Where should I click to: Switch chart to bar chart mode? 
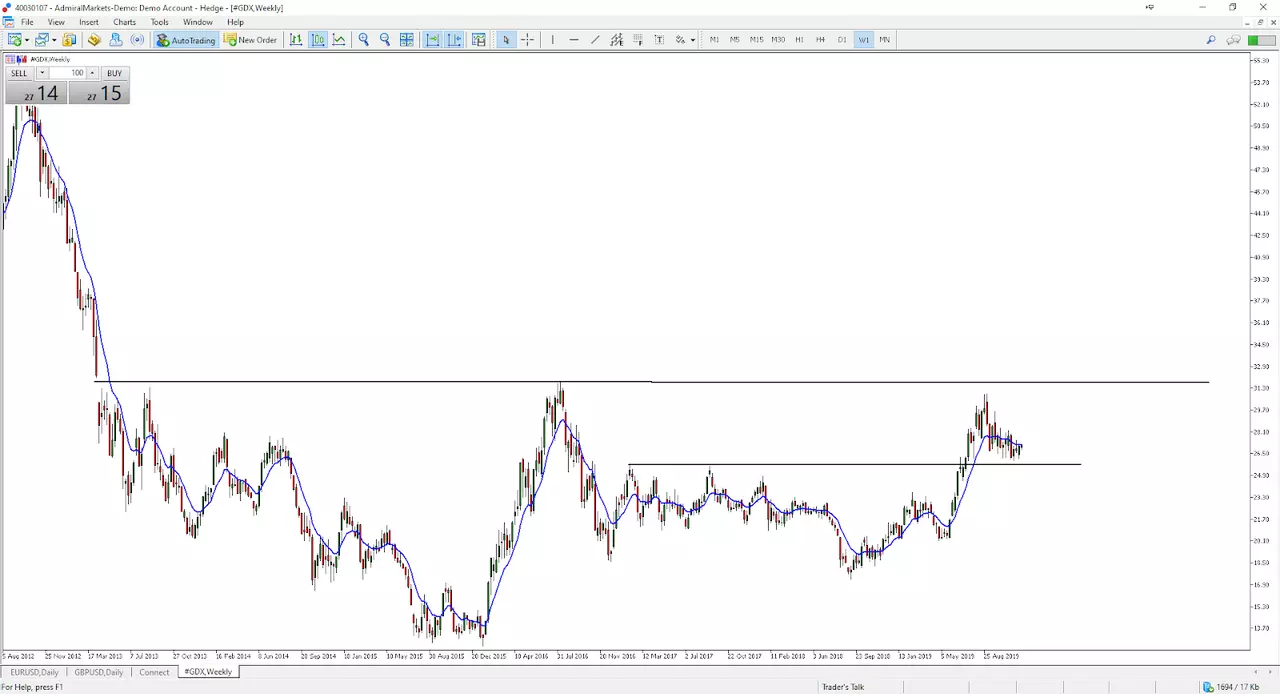click(296, 40)
